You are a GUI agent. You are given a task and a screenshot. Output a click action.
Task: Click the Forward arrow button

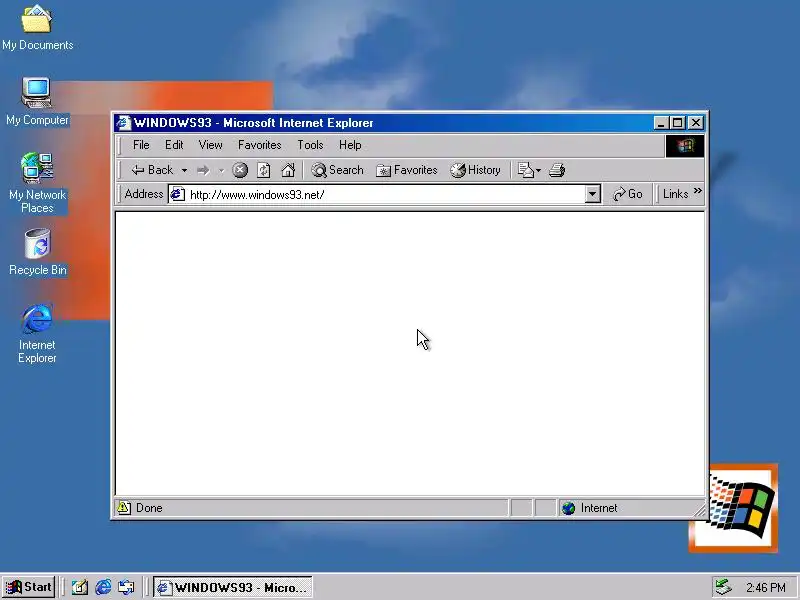pos(204,170)
